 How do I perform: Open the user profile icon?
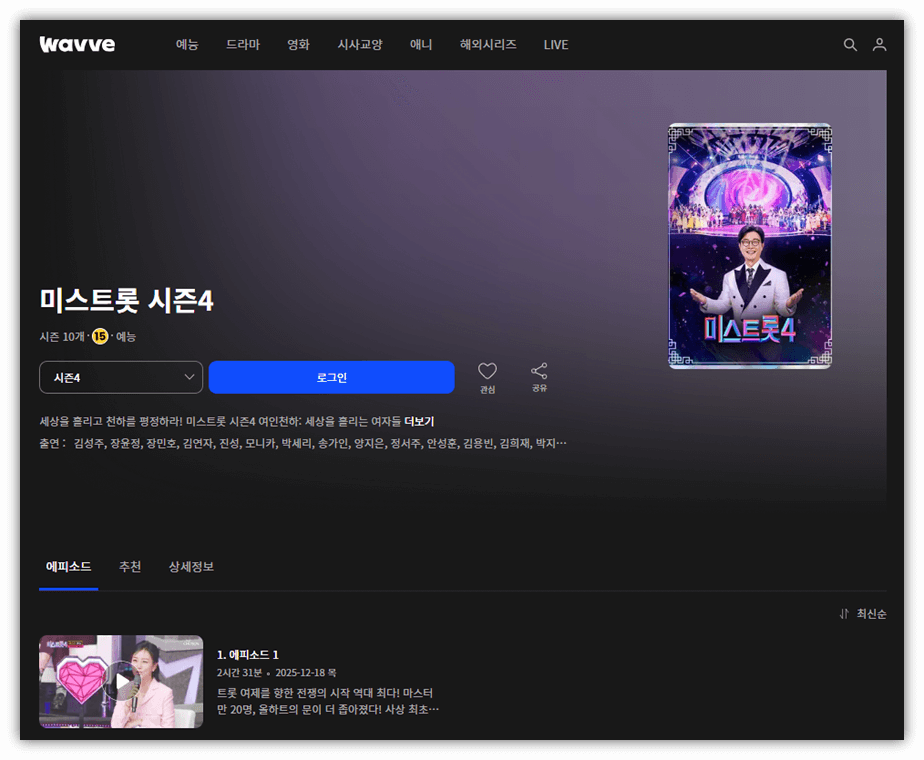879,44
